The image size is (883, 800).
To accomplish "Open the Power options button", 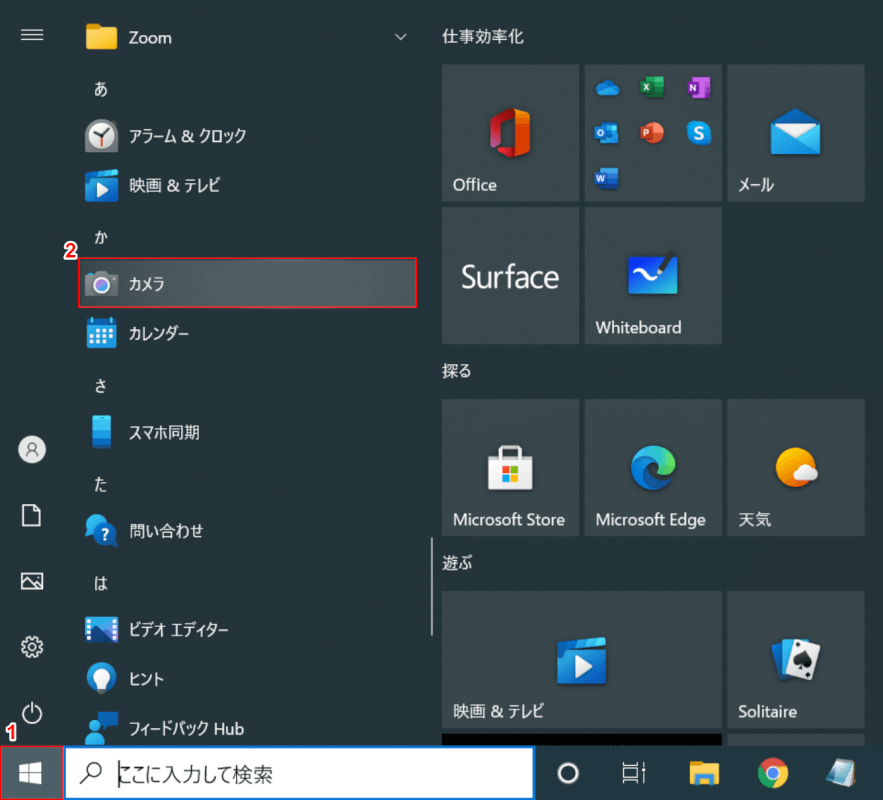I will point(32,712).
